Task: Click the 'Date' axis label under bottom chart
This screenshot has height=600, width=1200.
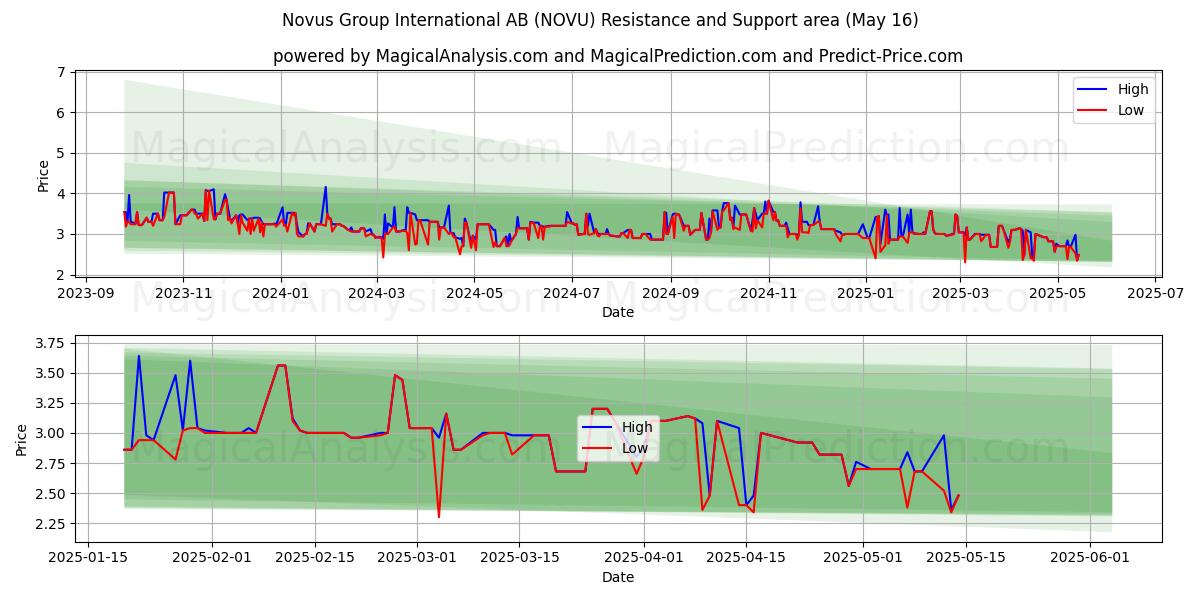Action: coord(618,577)
